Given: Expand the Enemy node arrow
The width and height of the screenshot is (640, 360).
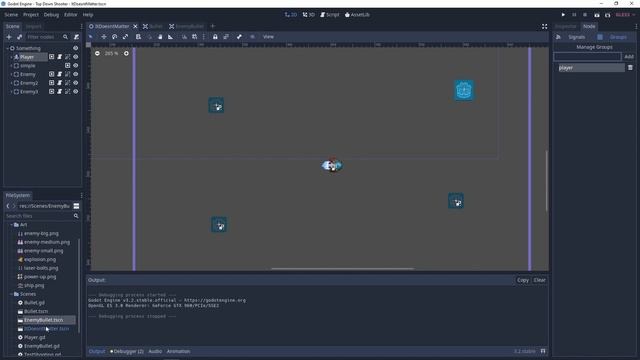Looking at the screenshot, I should pyautogui.click(x=11, y=74).
